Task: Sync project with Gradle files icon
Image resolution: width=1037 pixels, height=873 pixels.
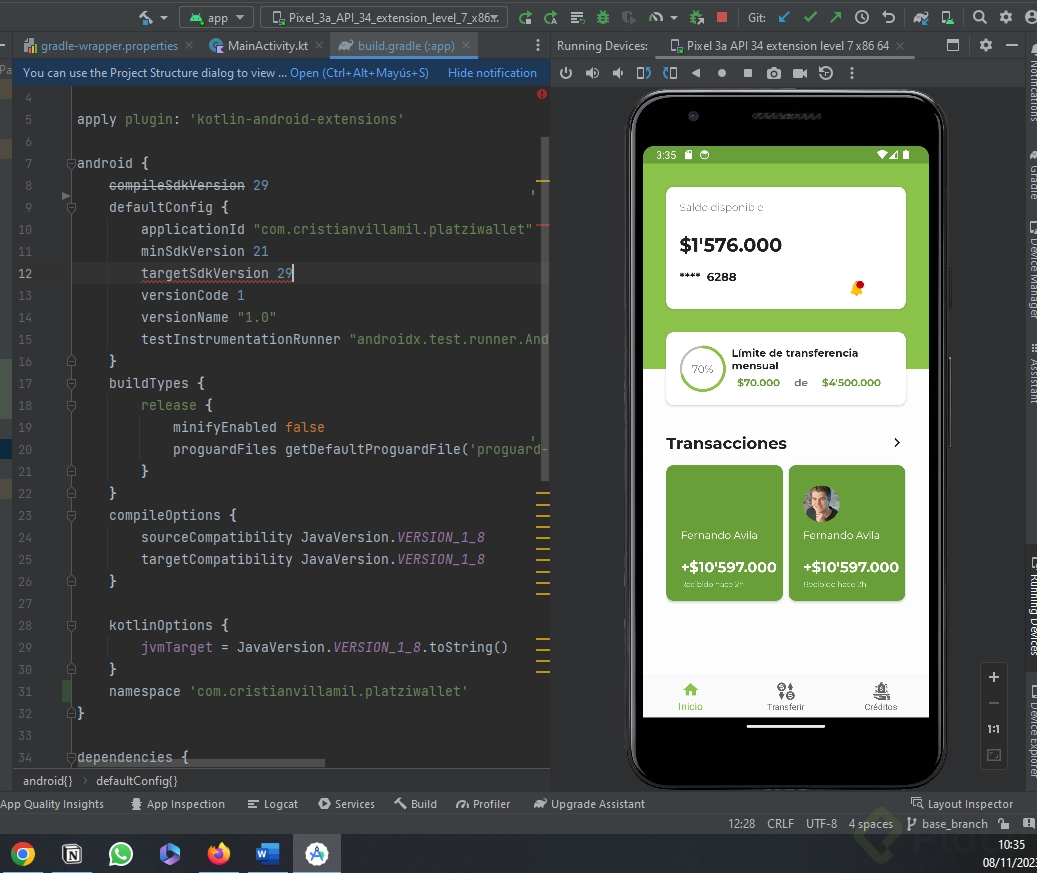Action: pyautogui.click(x=921, y=18)
